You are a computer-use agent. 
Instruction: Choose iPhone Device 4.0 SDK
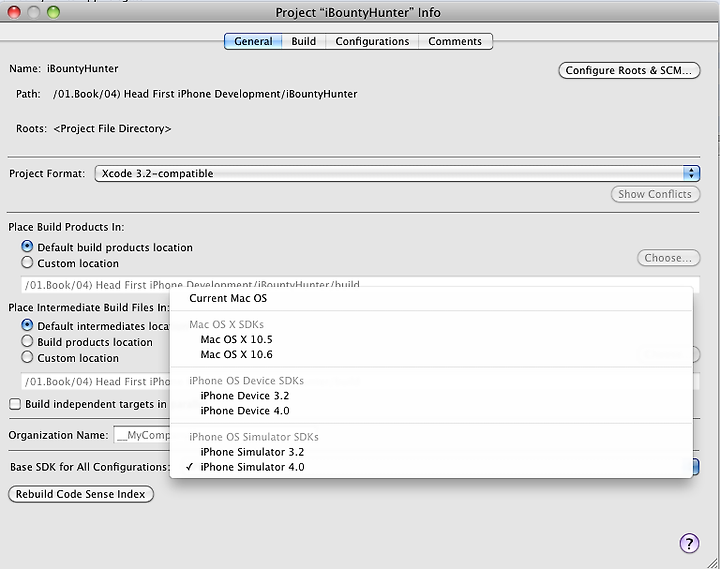pos(431,411)
